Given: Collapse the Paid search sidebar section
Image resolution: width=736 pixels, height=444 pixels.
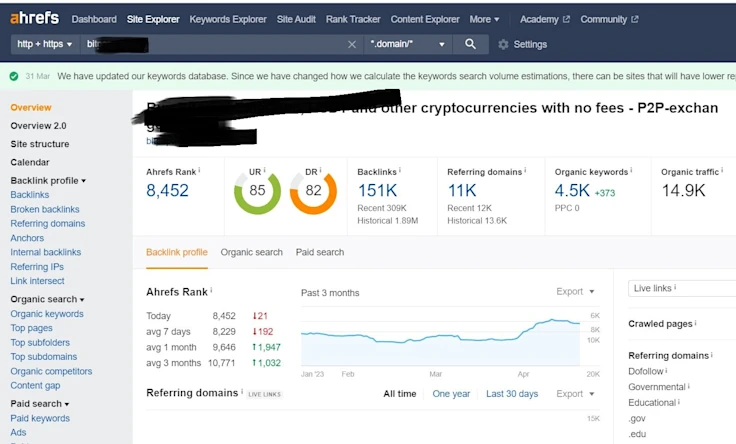Looking at the screenshot, I should coord(39,404).
